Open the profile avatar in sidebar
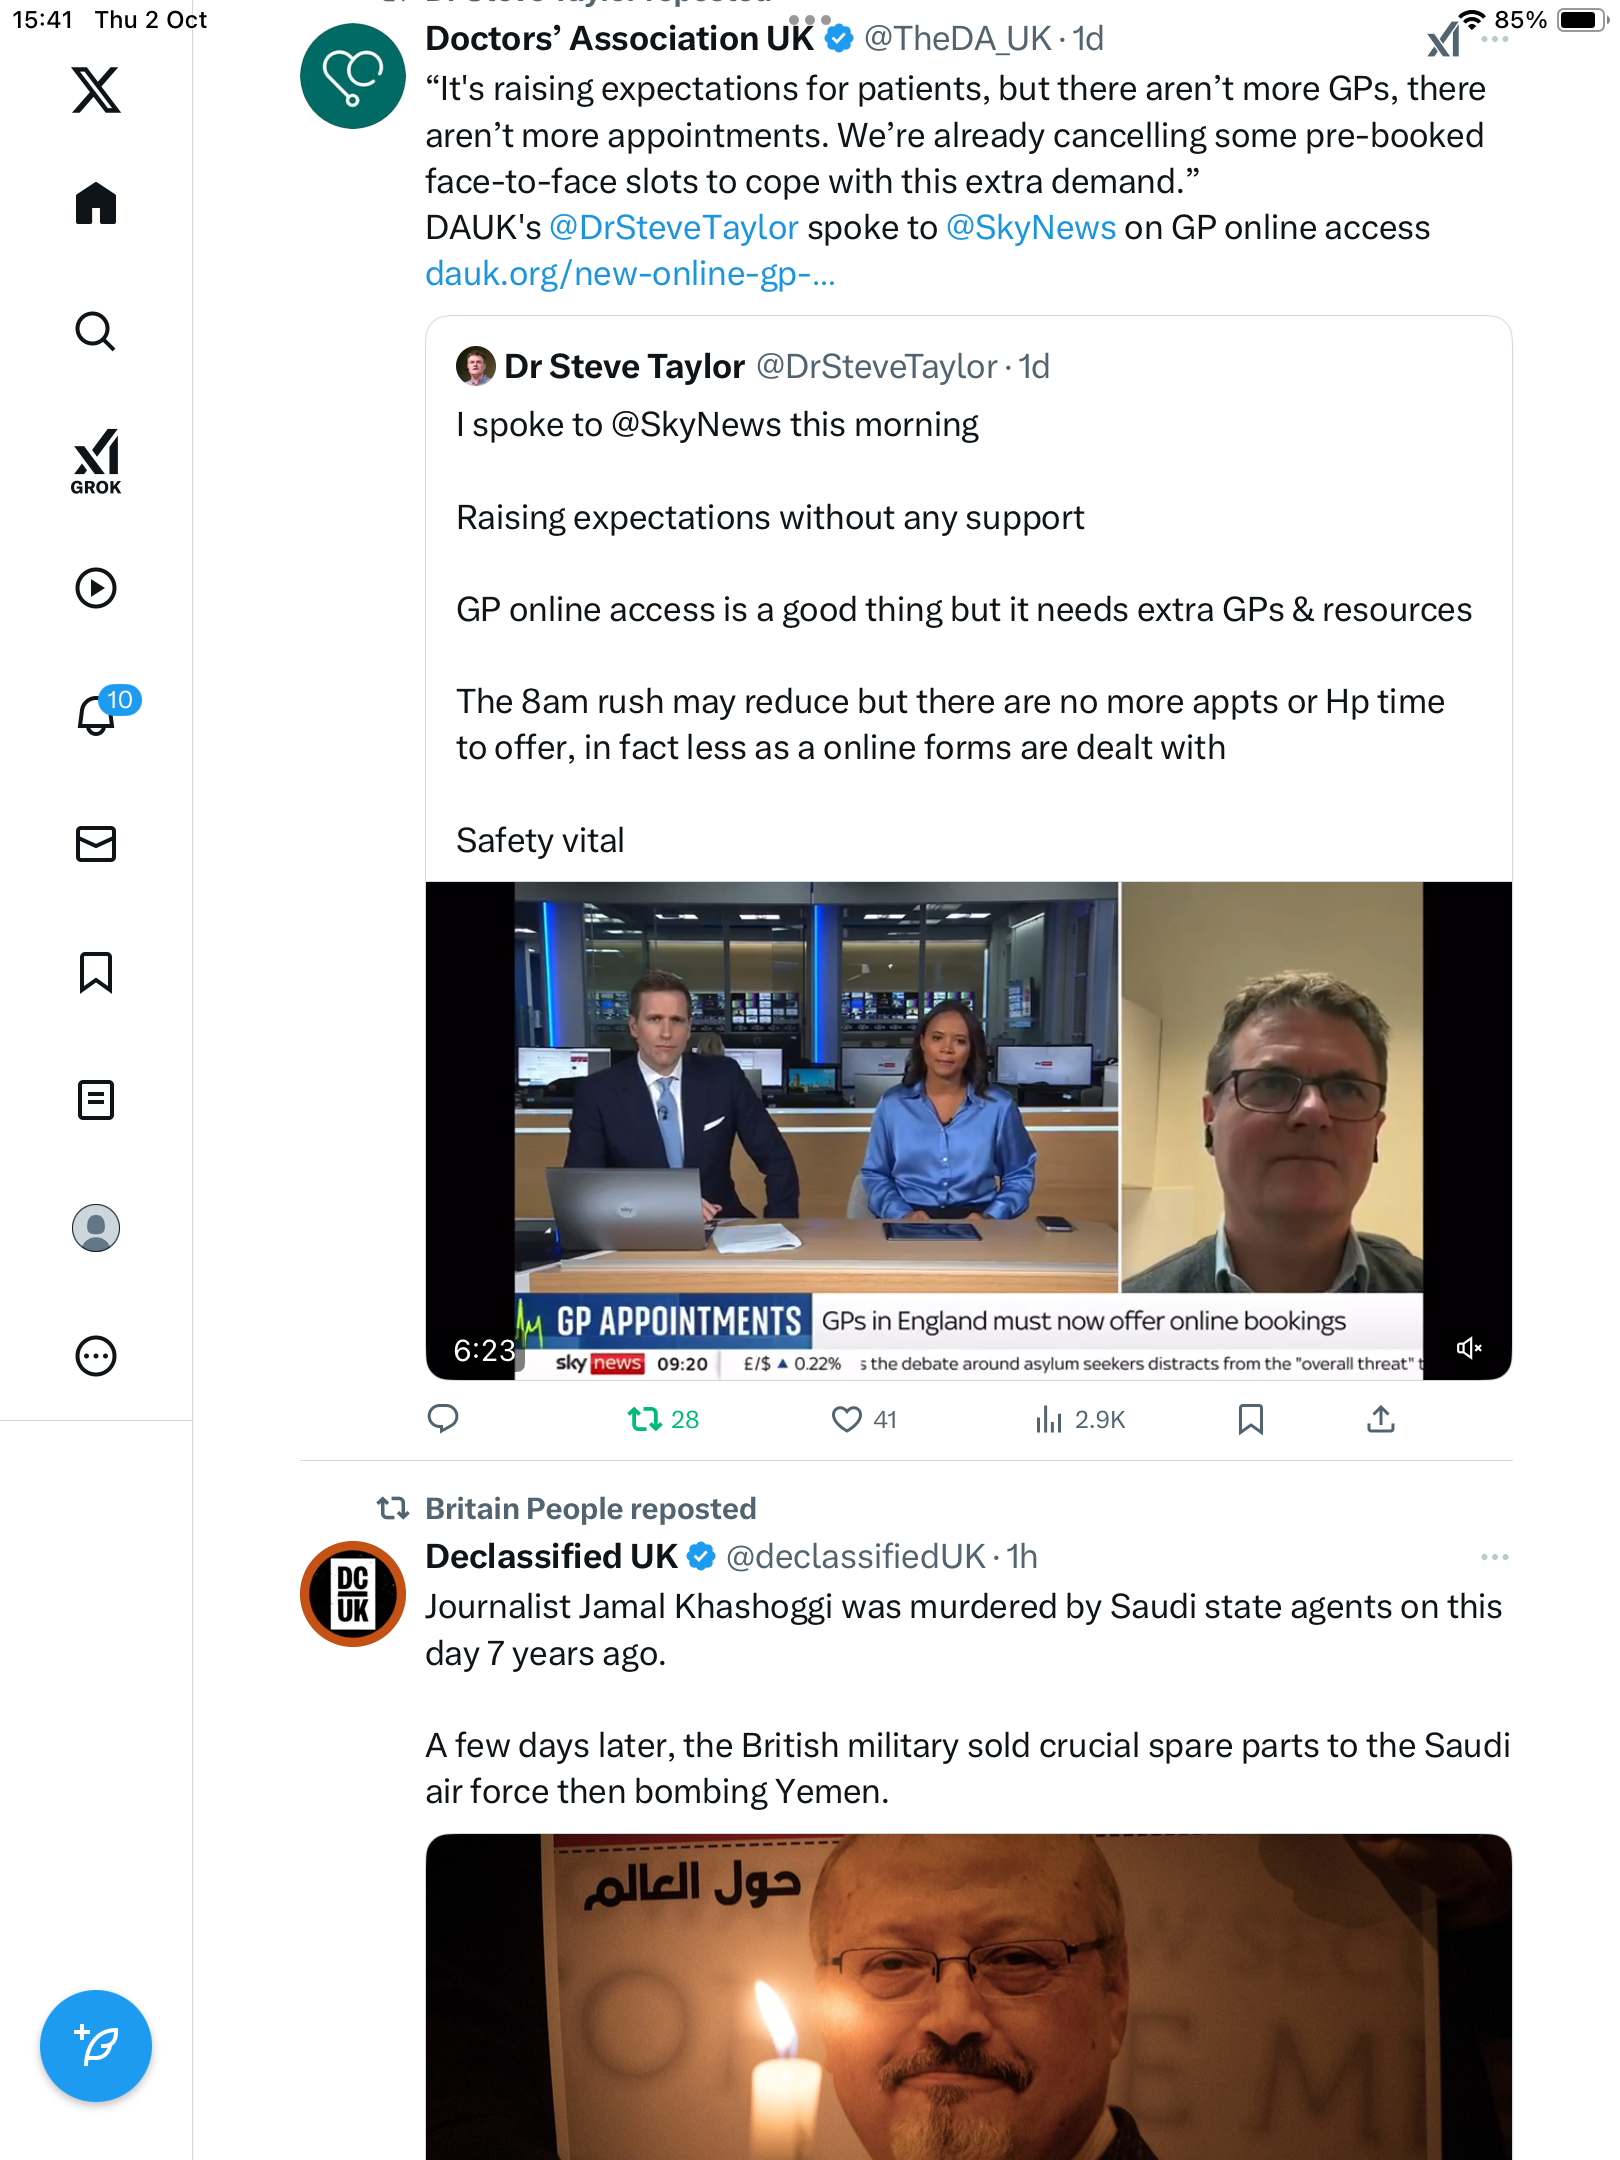The width and height of the screenshot is (1620, 2160). [96, 1228]
